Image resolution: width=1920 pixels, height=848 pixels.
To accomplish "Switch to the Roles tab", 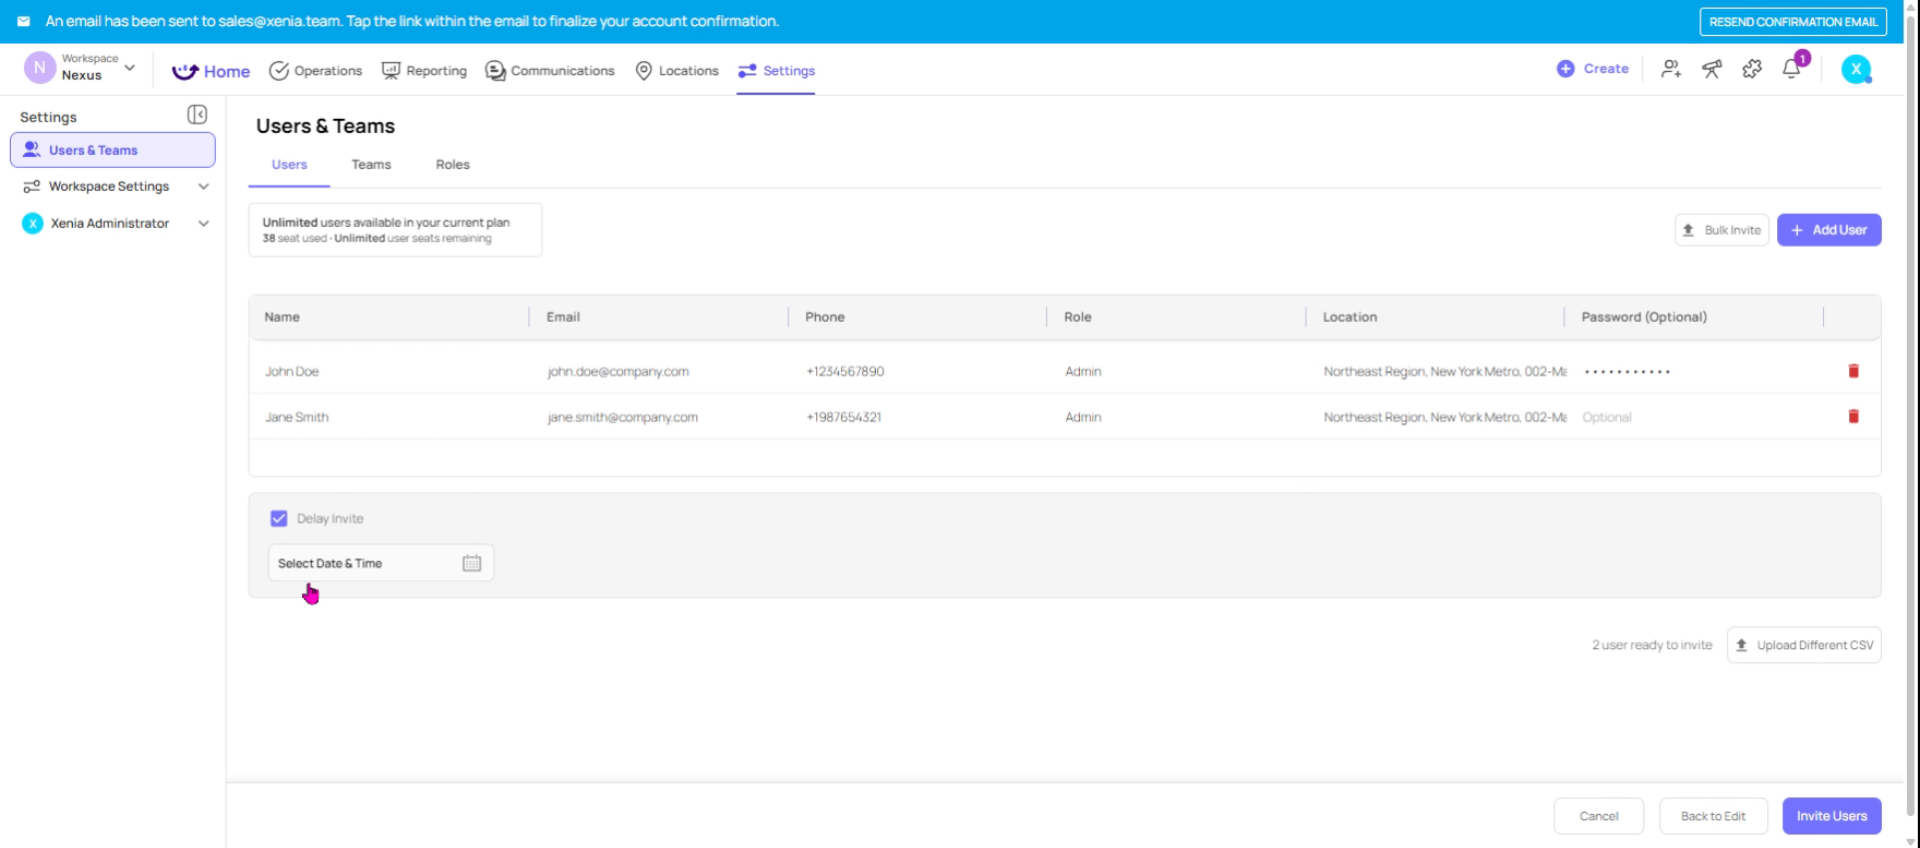I will point(453,165).
